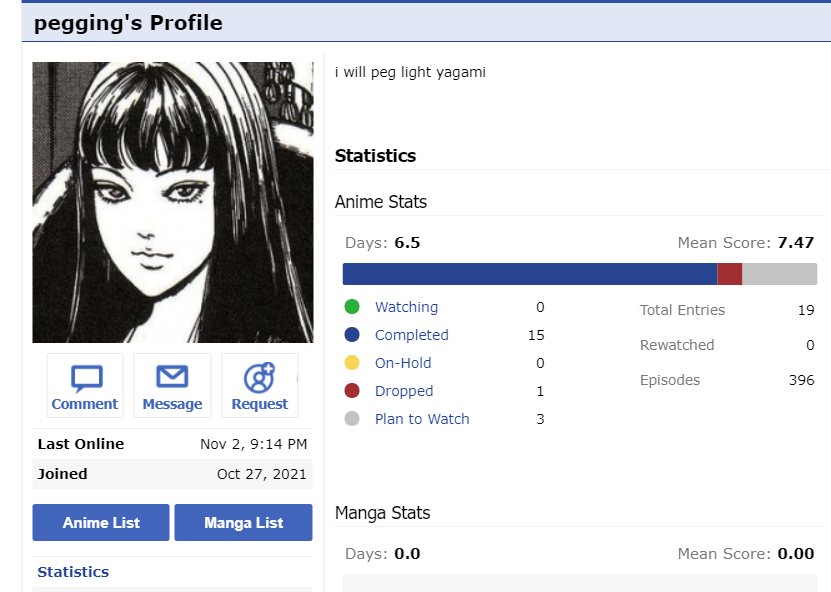Click the gray Plan to Watch dot

point(352,419)
